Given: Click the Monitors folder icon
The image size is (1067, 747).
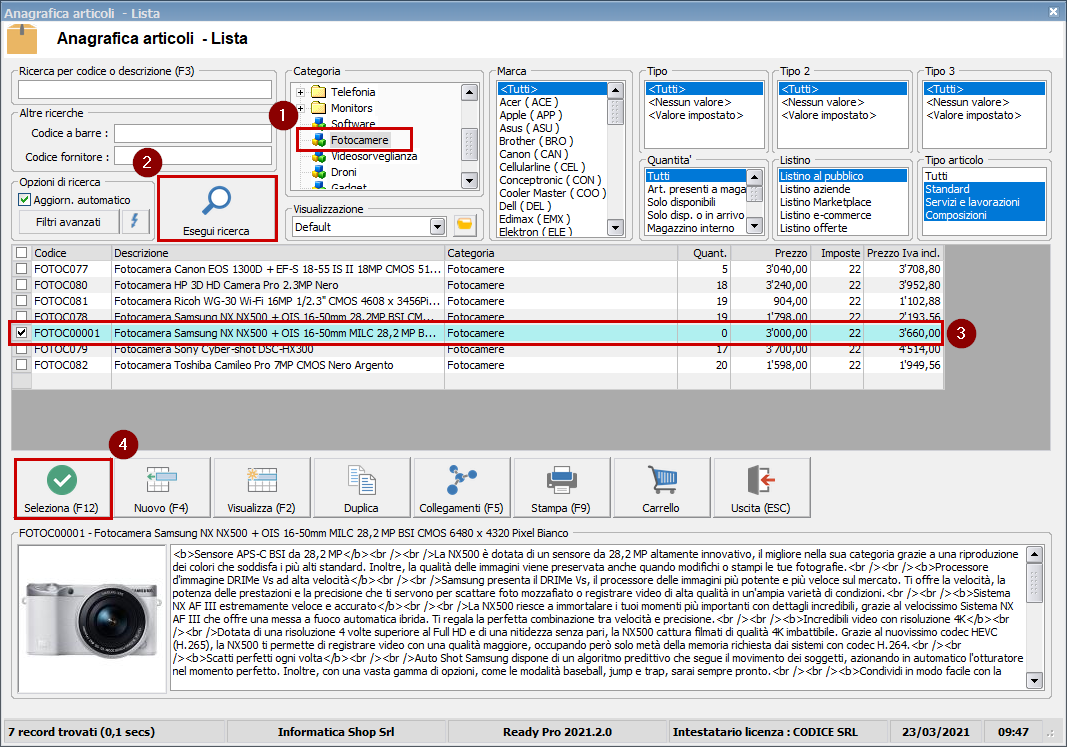Looking at the screenshot, I should (318, 107).
